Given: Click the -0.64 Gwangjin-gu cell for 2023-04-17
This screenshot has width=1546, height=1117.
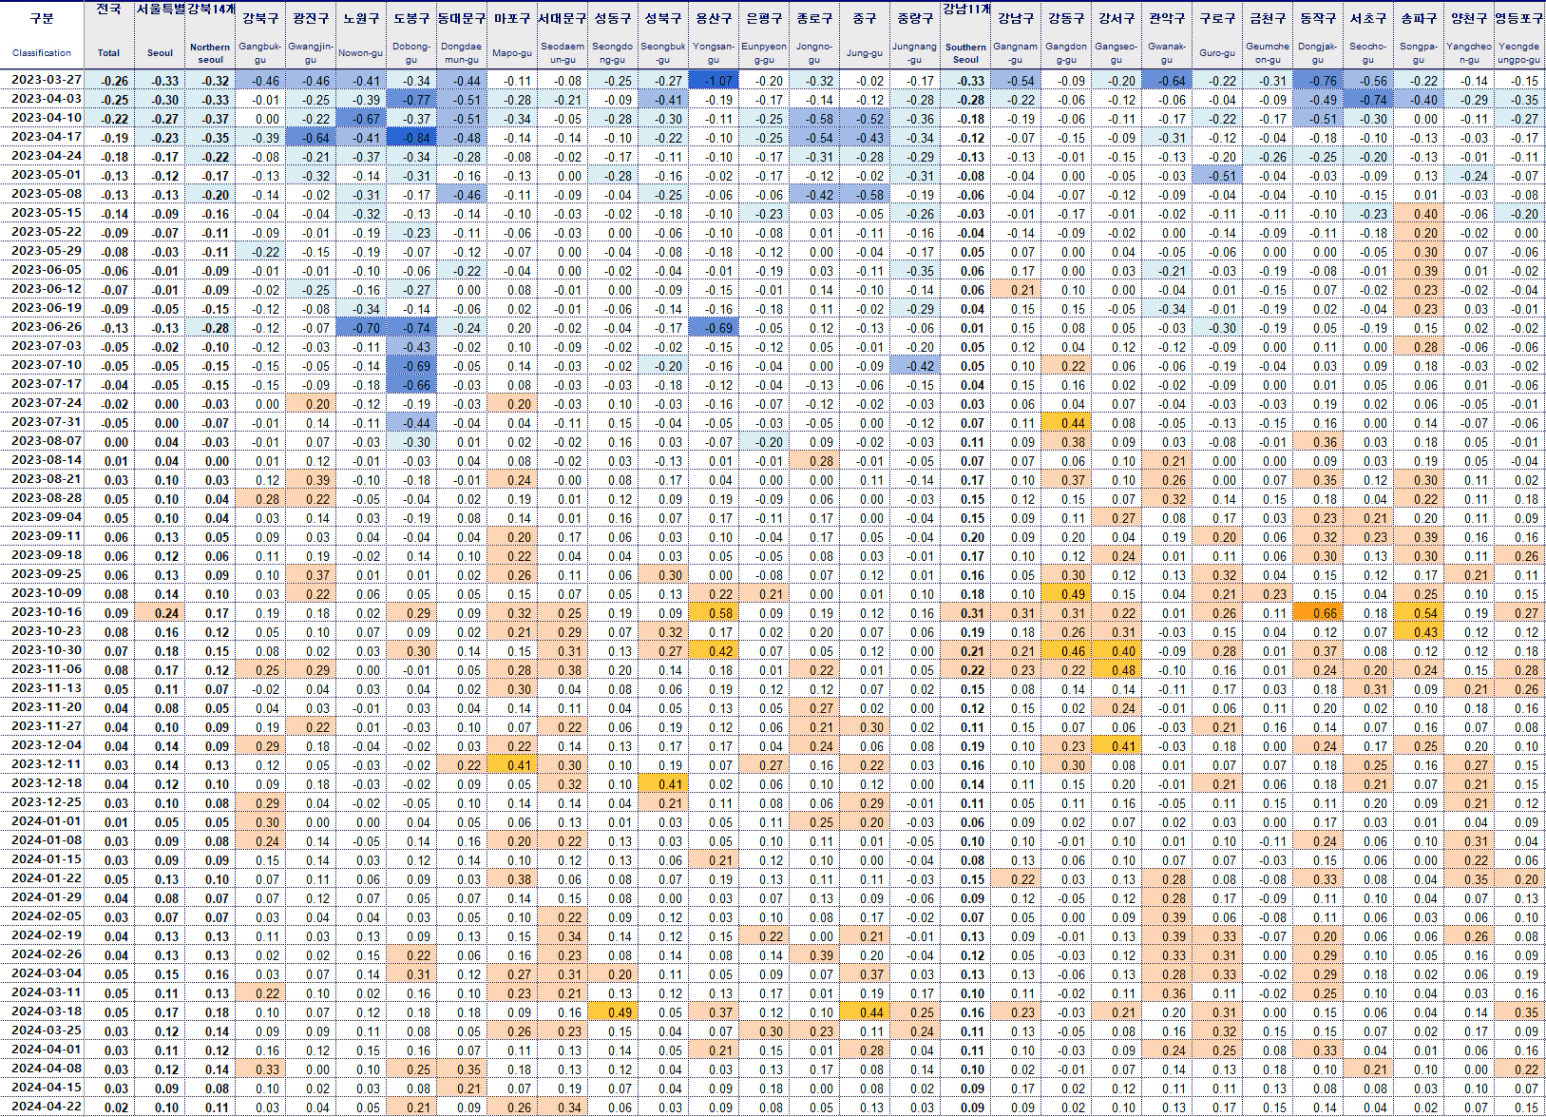Looking at the screenshot, I should click(x=311, y=138).
